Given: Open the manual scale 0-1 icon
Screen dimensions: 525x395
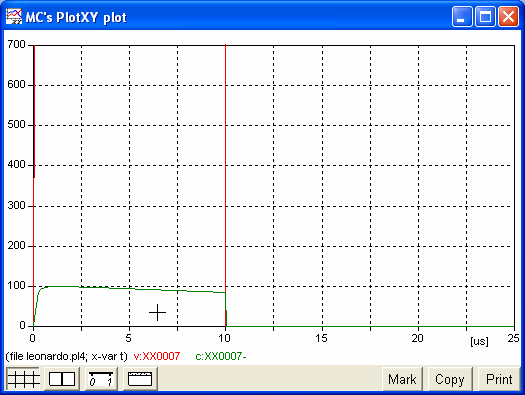Looking at the screenshot, I should coord(101,379).
